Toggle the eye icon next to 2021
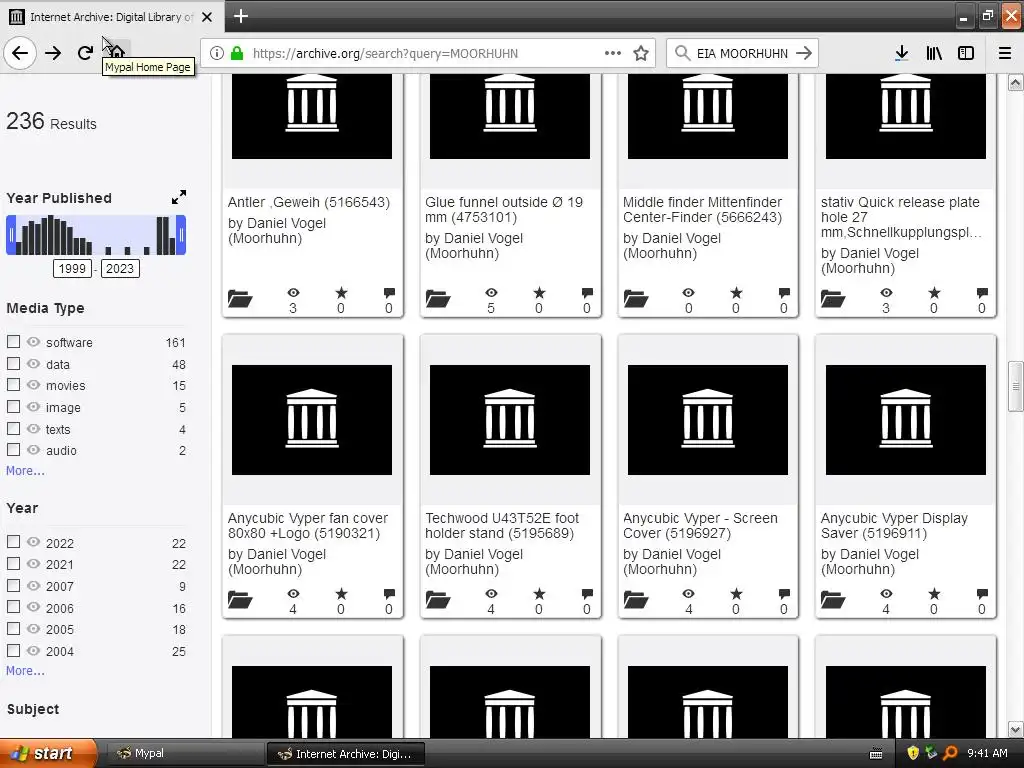1024x768 pixels. click(x=33, y=564)
